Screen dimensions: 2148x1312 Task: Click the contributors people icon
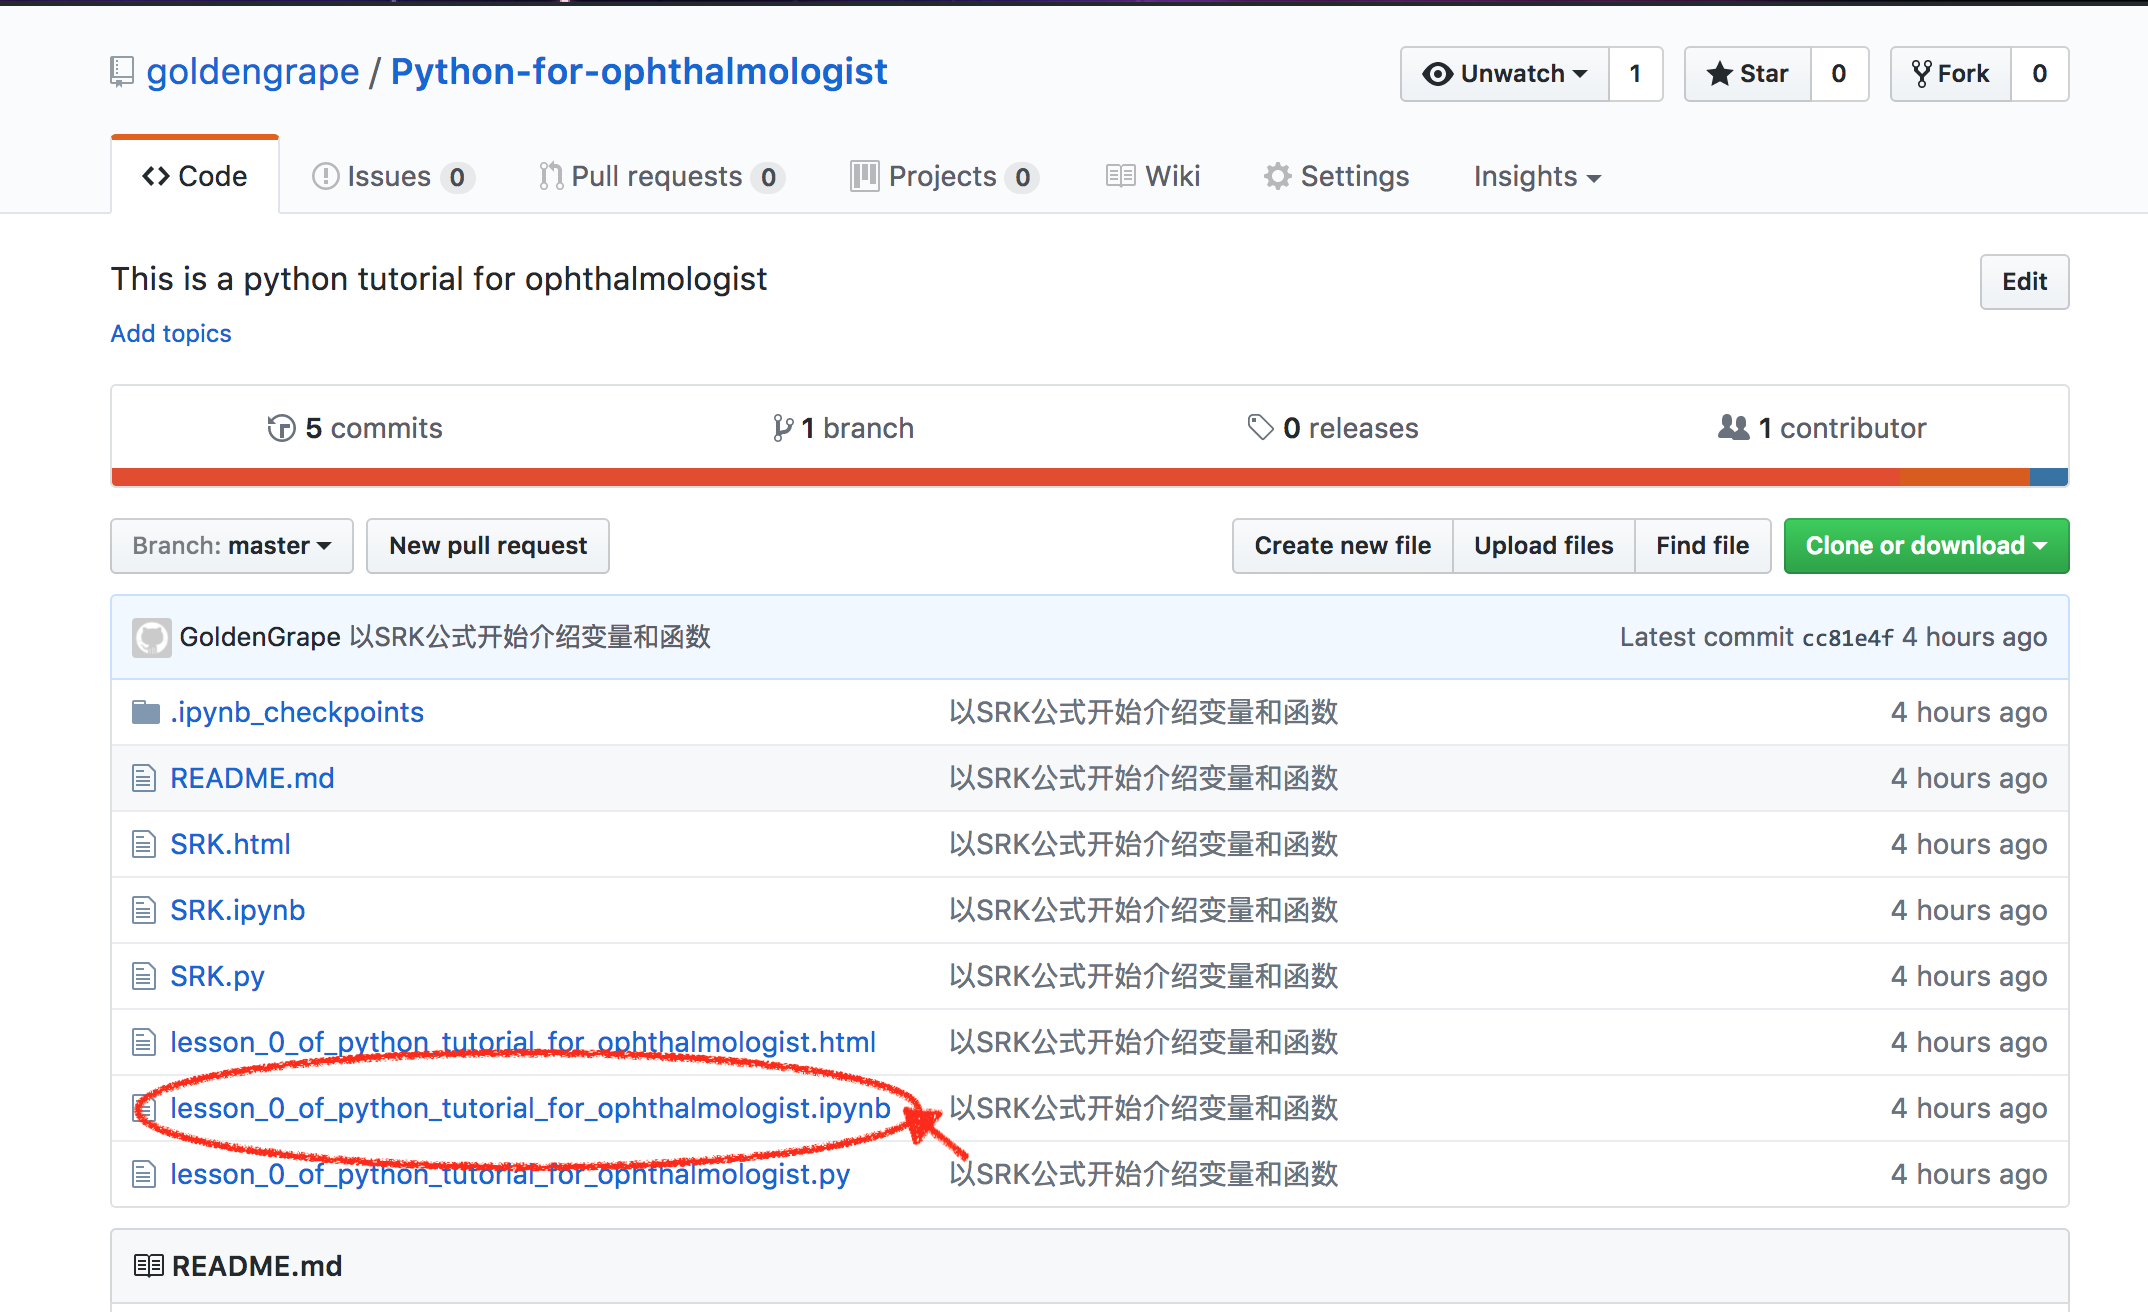click(1733, 427)
